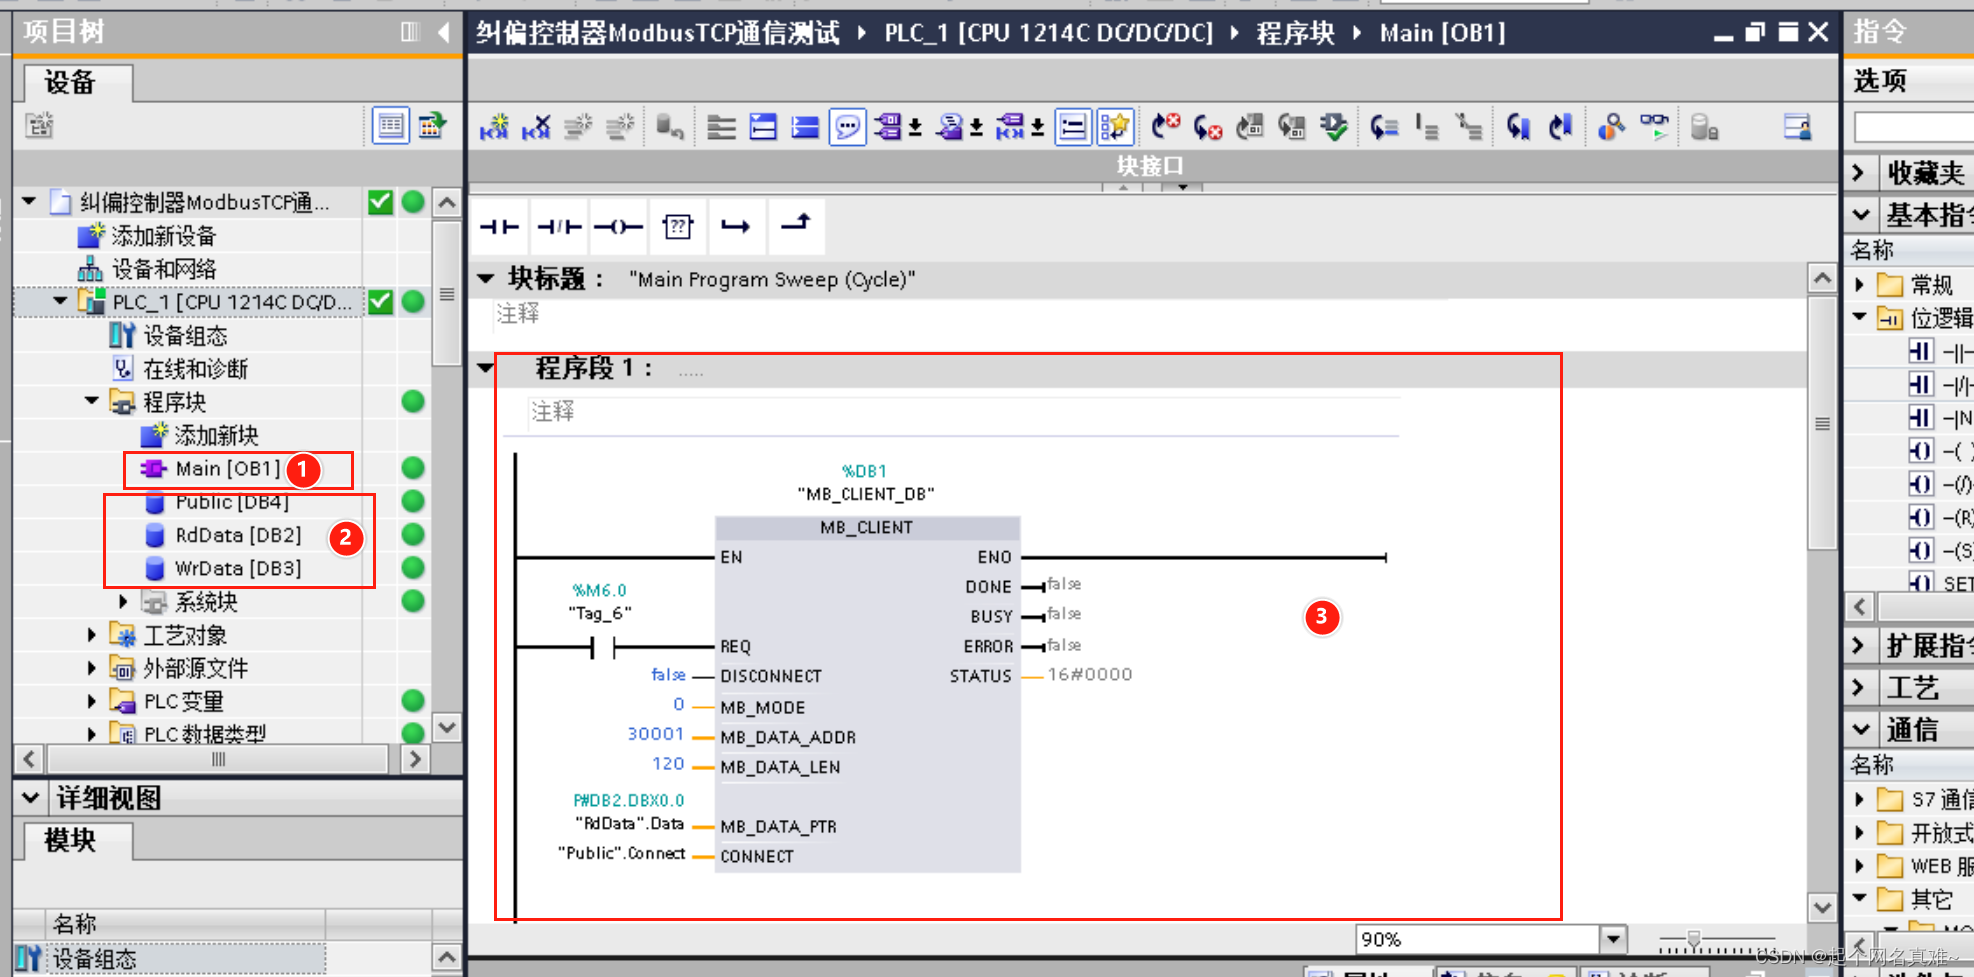The width and height of the screenshot is (1974, 977).
Task: Collapse the 程序块 folder arrow
Action: coord(92,401)
